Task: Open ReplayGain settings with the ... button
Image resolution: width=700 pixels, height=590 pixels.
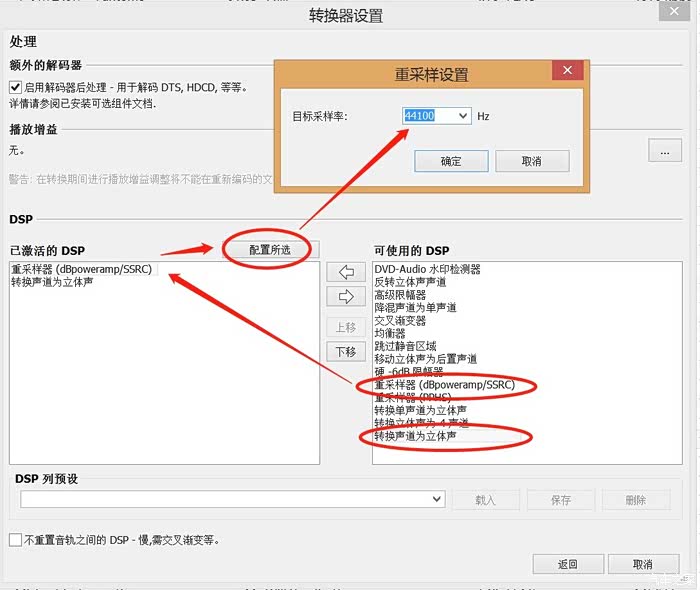Action: (665, 150)
